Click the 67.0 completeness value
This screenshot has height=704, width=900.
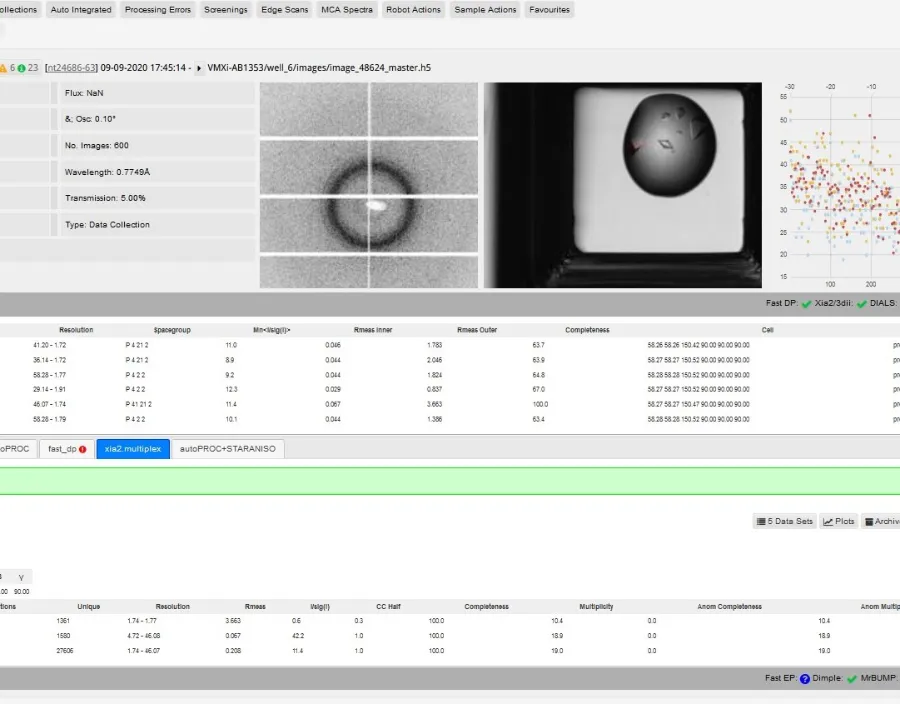click(x=538, y=390)
